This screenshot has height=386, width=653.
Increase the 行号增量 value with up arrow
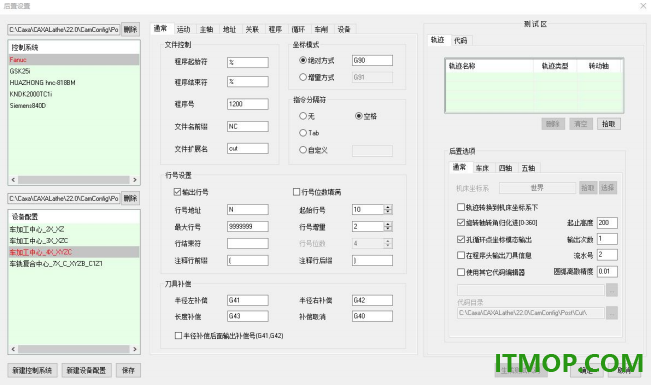pyautogui.click(x=388, y=224)
